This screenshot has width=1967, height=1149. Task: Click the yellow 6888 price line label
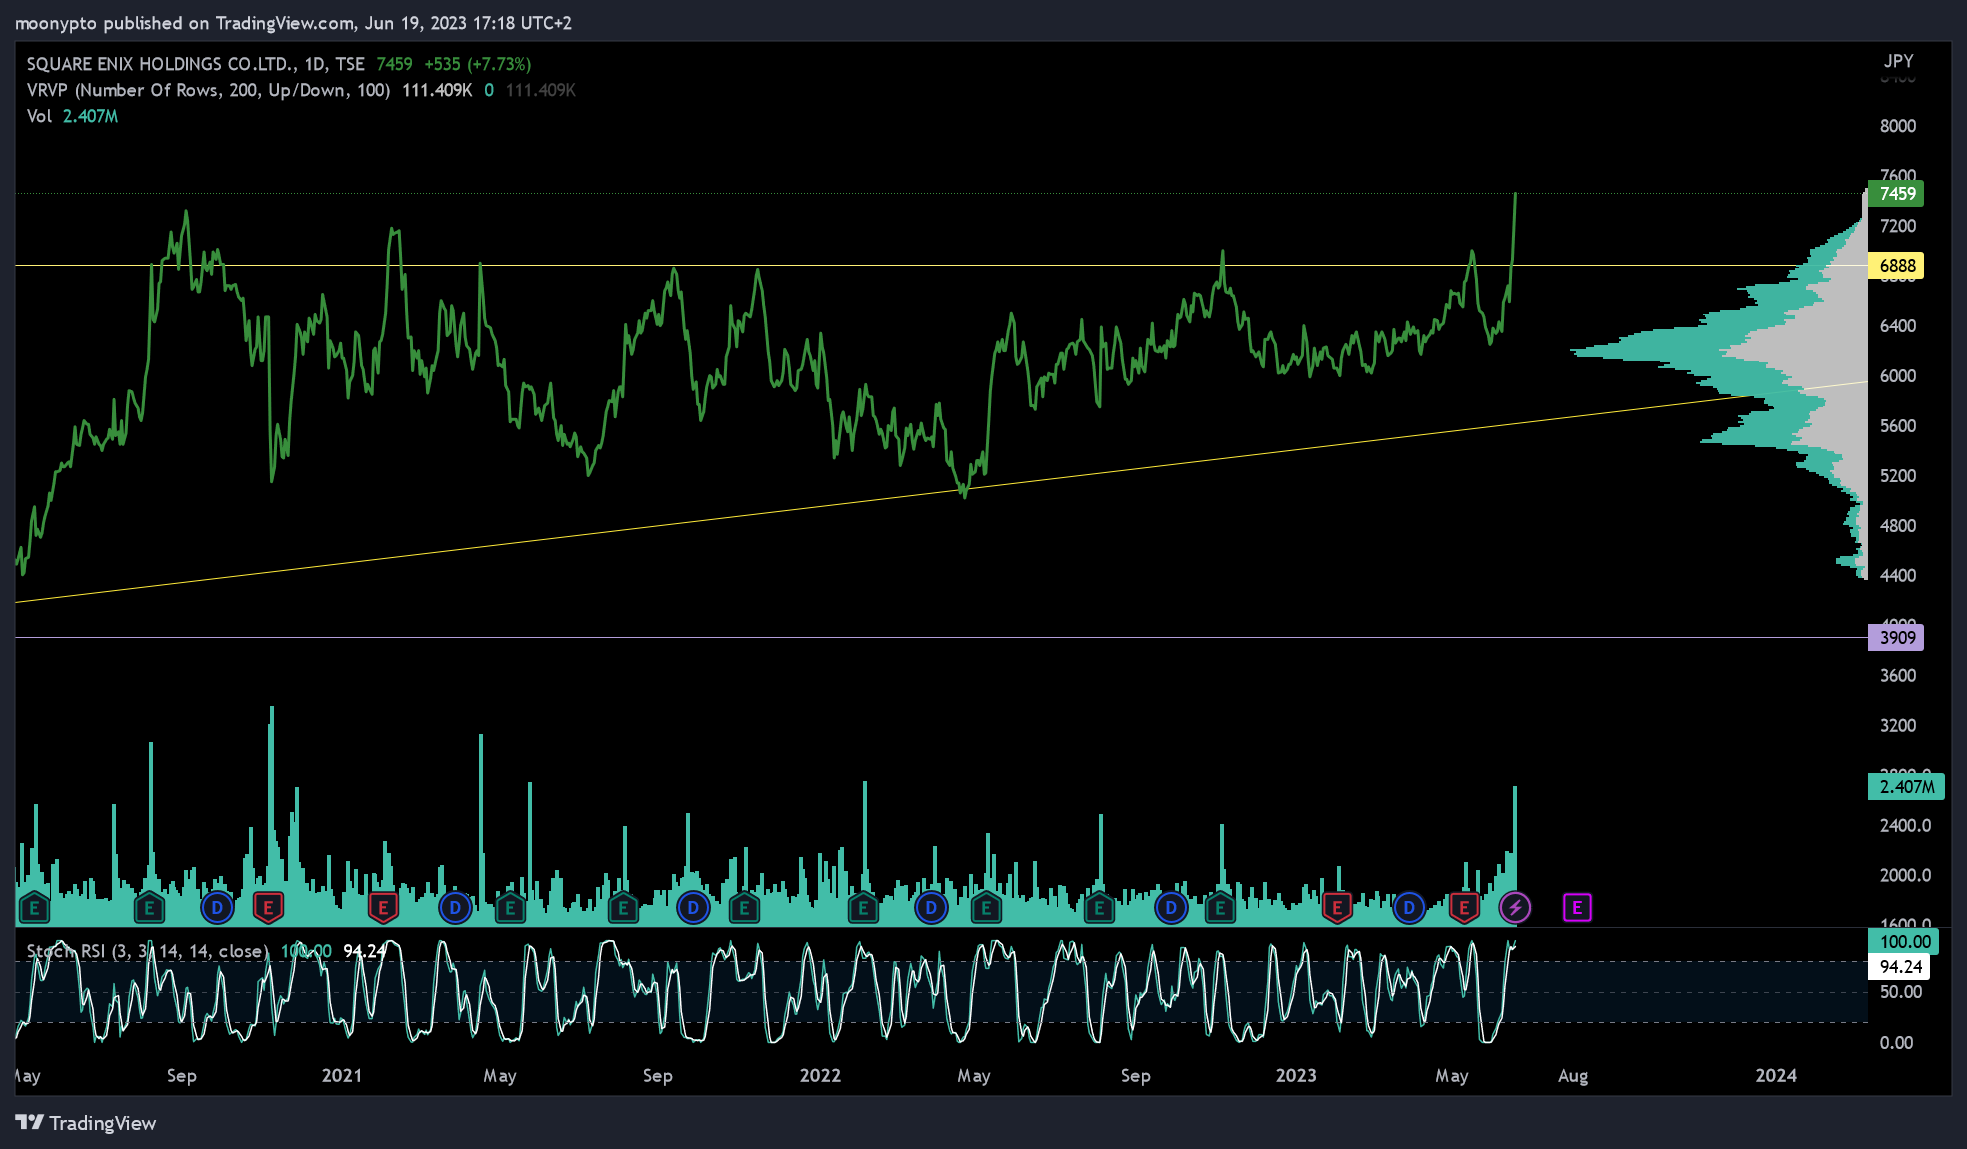tap(1896, 265)
